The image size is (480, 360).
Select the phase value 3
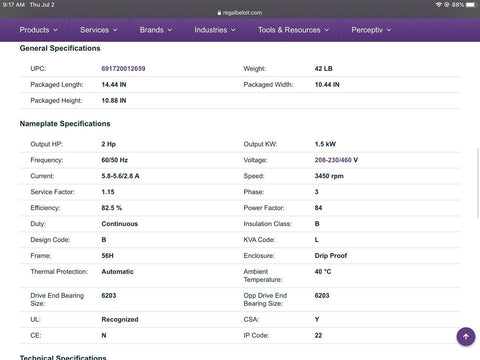pos(317,192)
